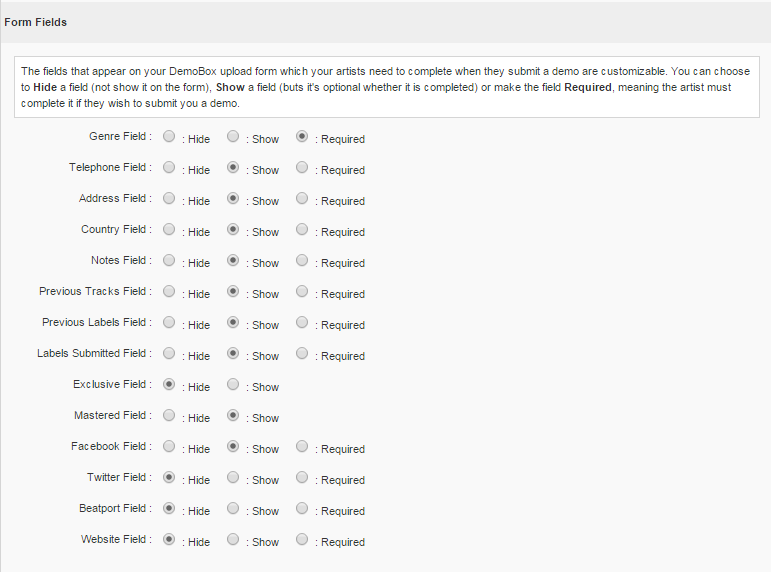
Task: Hide the Country Field option
Action: pyautogui.click(x=169, y=229)
